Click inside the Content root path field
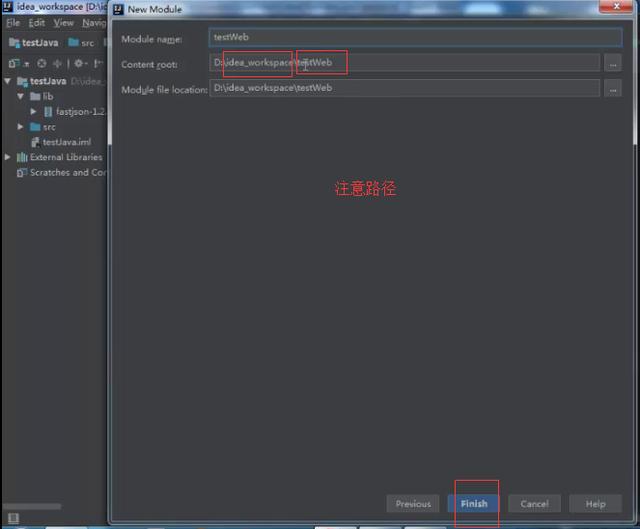Image resolution: width=640 pixels, height=529 pixels. 404,63
